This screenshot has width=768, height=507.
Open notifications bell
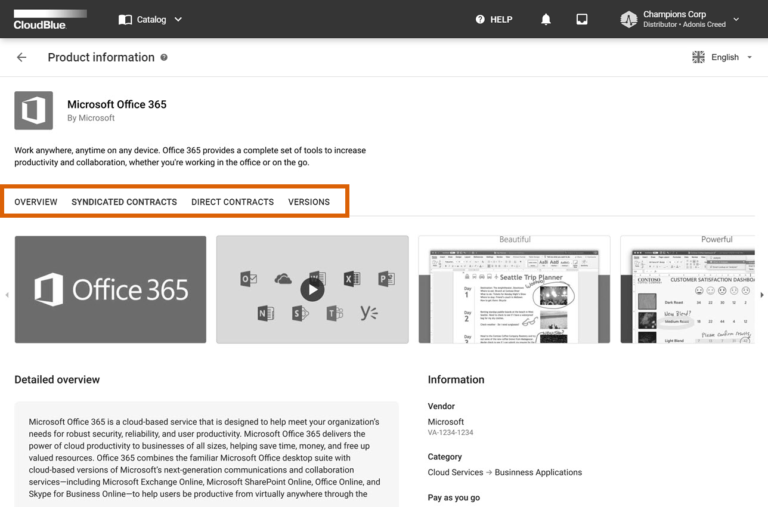pos(546,19)
